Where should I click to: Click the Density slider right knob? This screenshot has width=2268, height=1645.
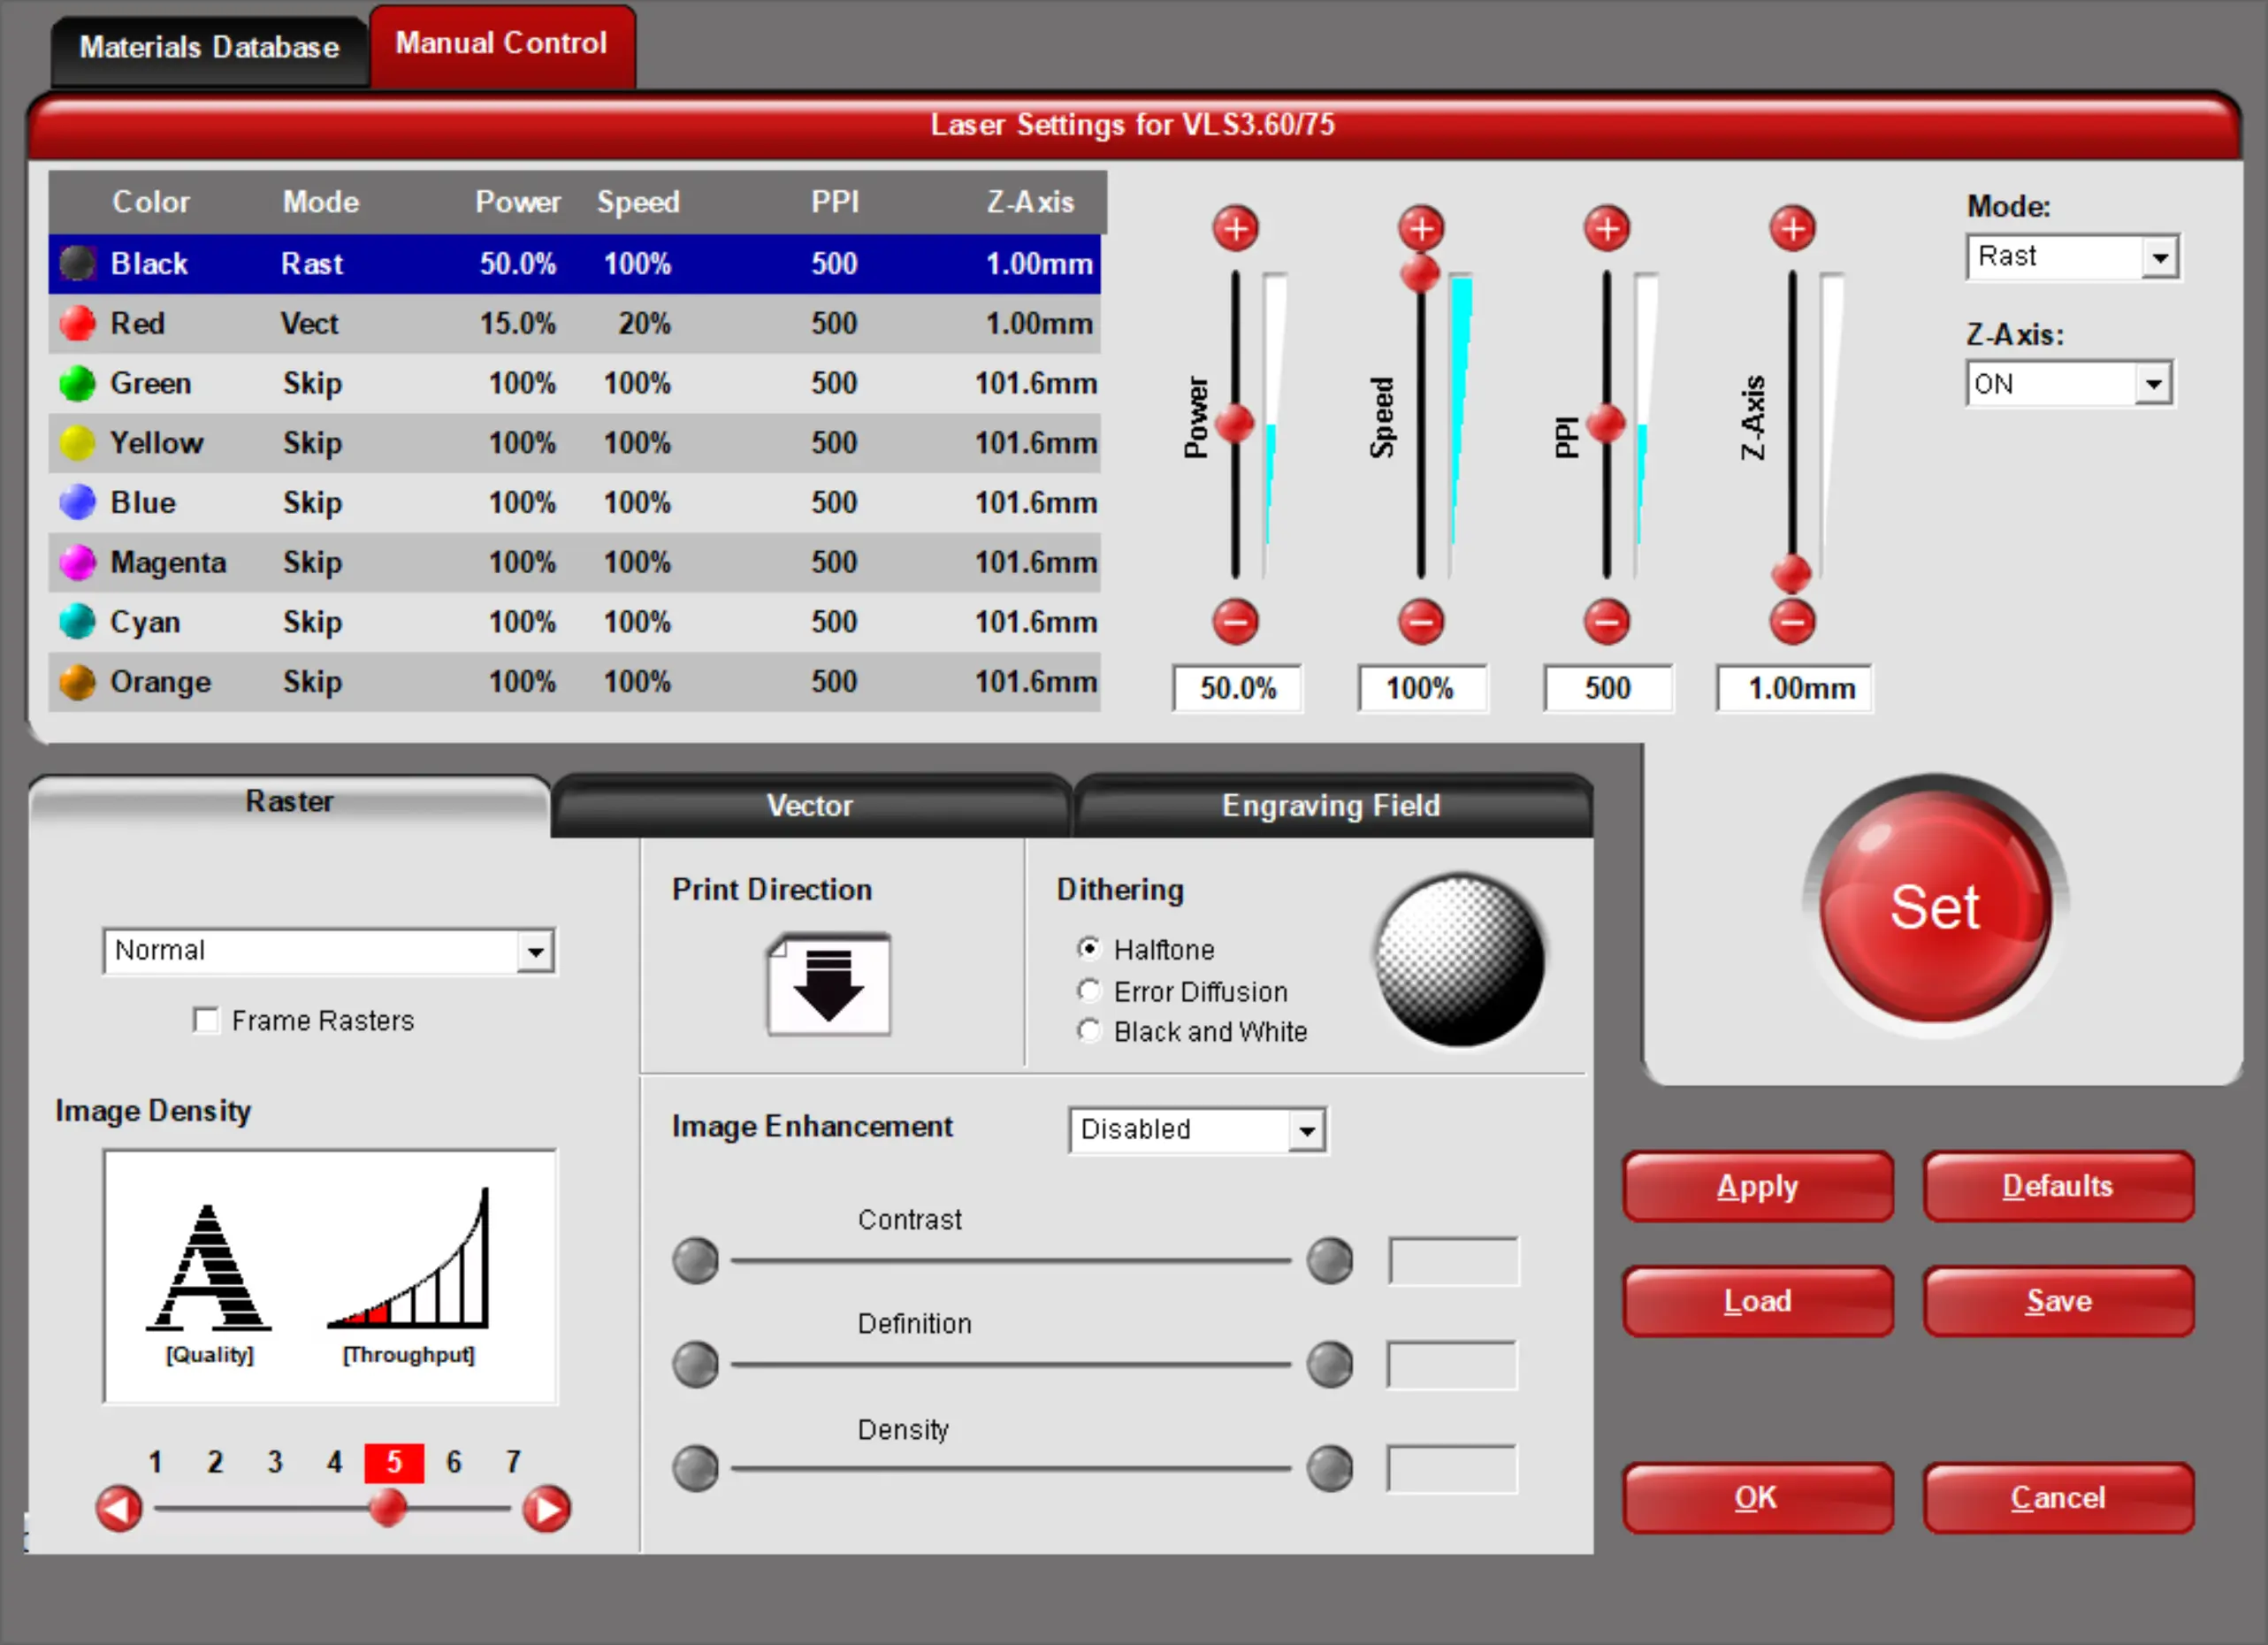1330,1468
